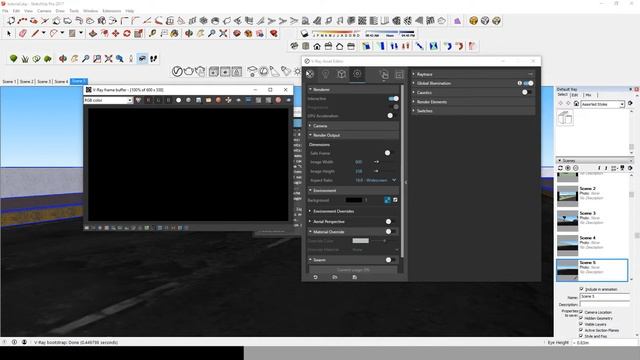Click Remove Scene minus icon

pyautogui.click(x=576, y=168)
